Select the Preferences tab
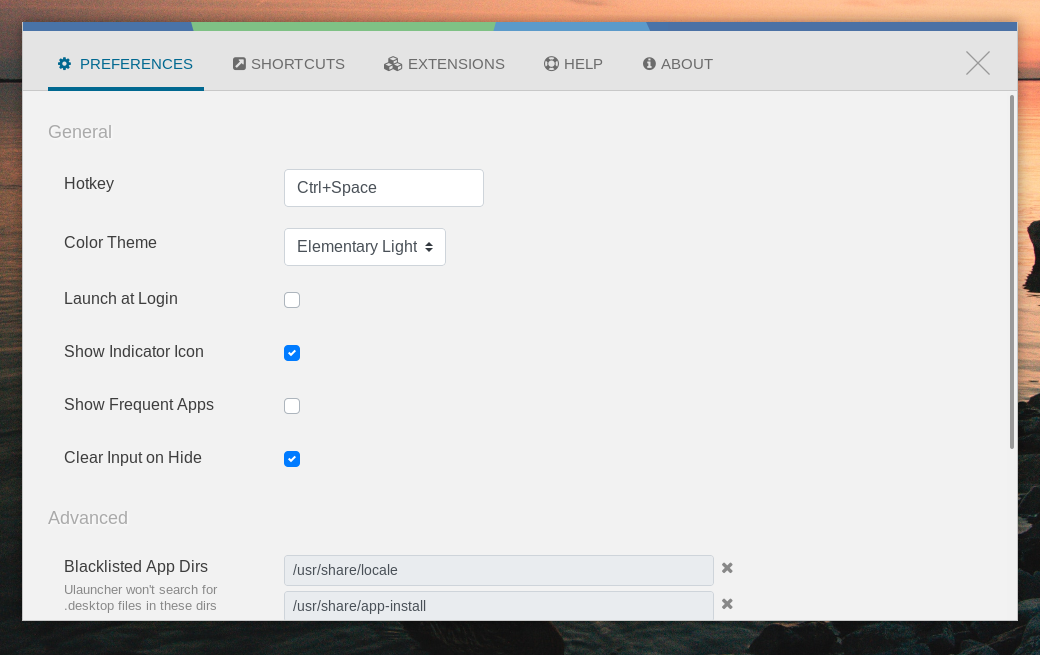The image size is (1040, 655). pyautogui.click(x=125, y=63)
